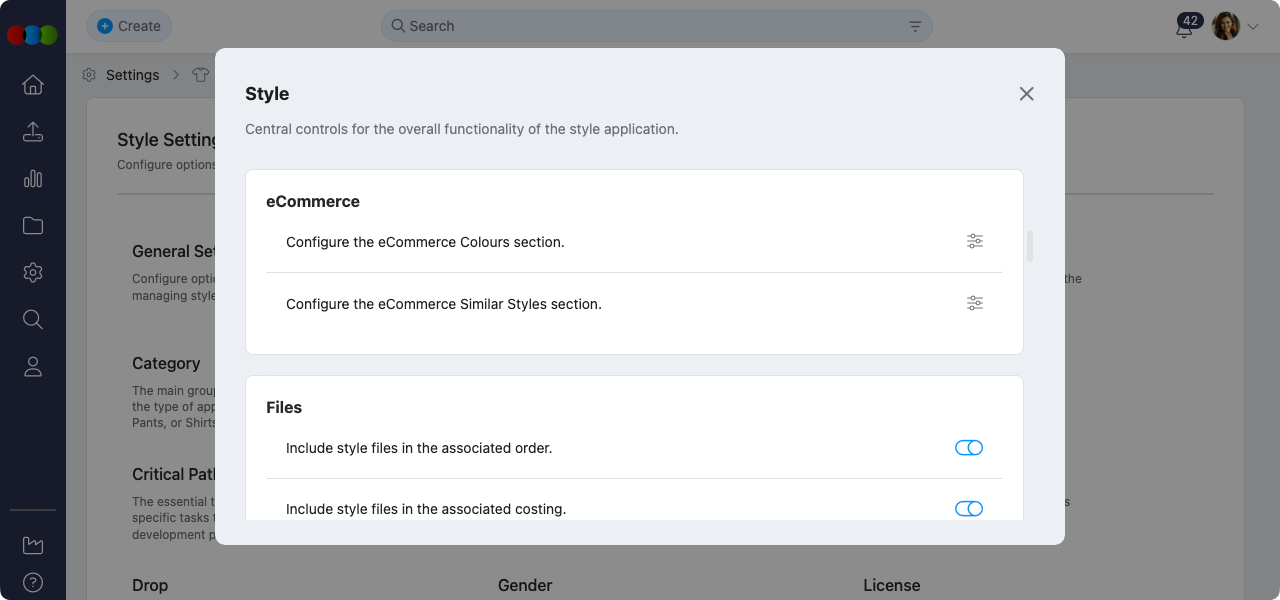The image size is (1280, 600).
Task: Click the home icon in the sidebar
Action: [33, 85]
